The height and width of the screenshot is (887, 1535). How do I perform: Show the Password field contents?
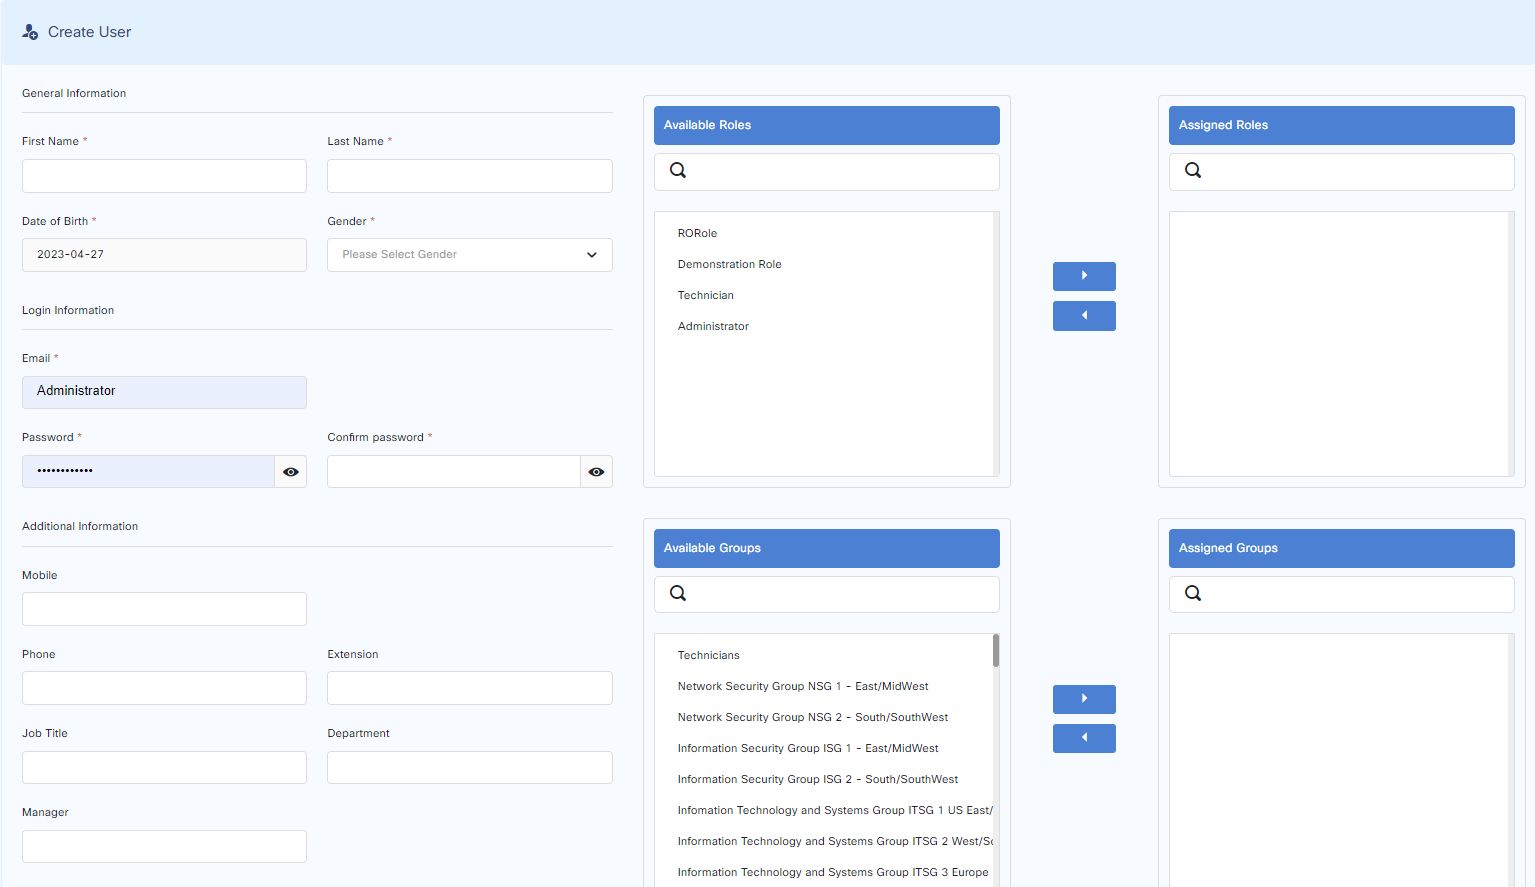click(x=291, y=472)
